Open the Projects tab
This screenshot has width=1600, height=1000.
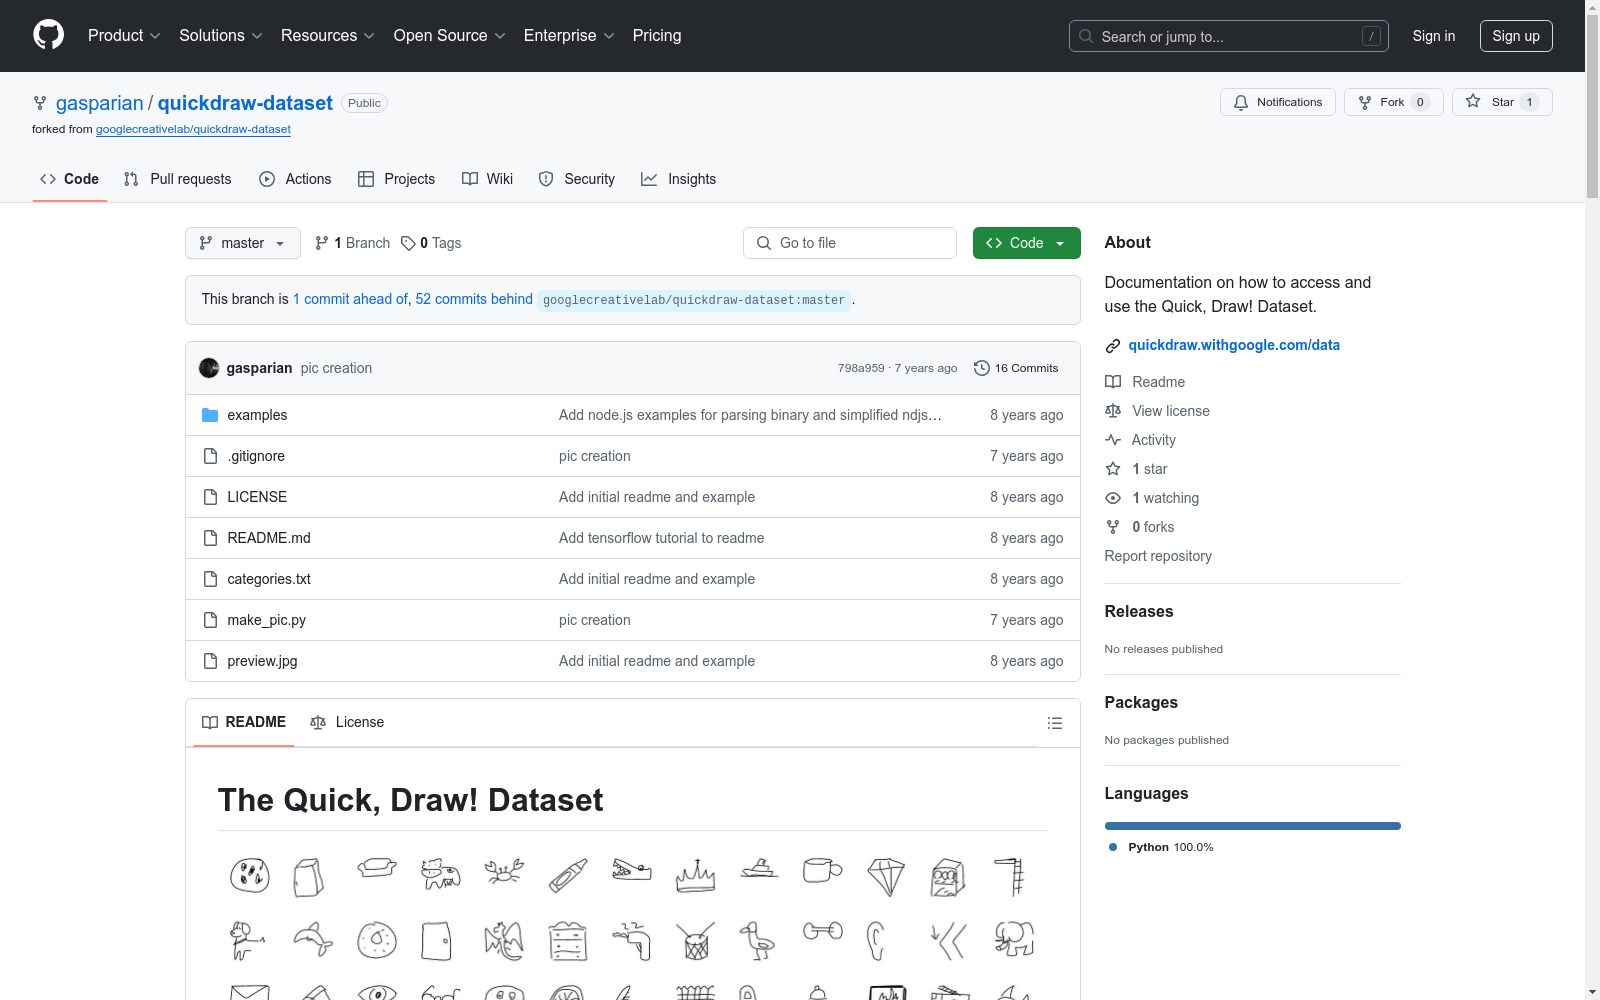tap(397, 179)
